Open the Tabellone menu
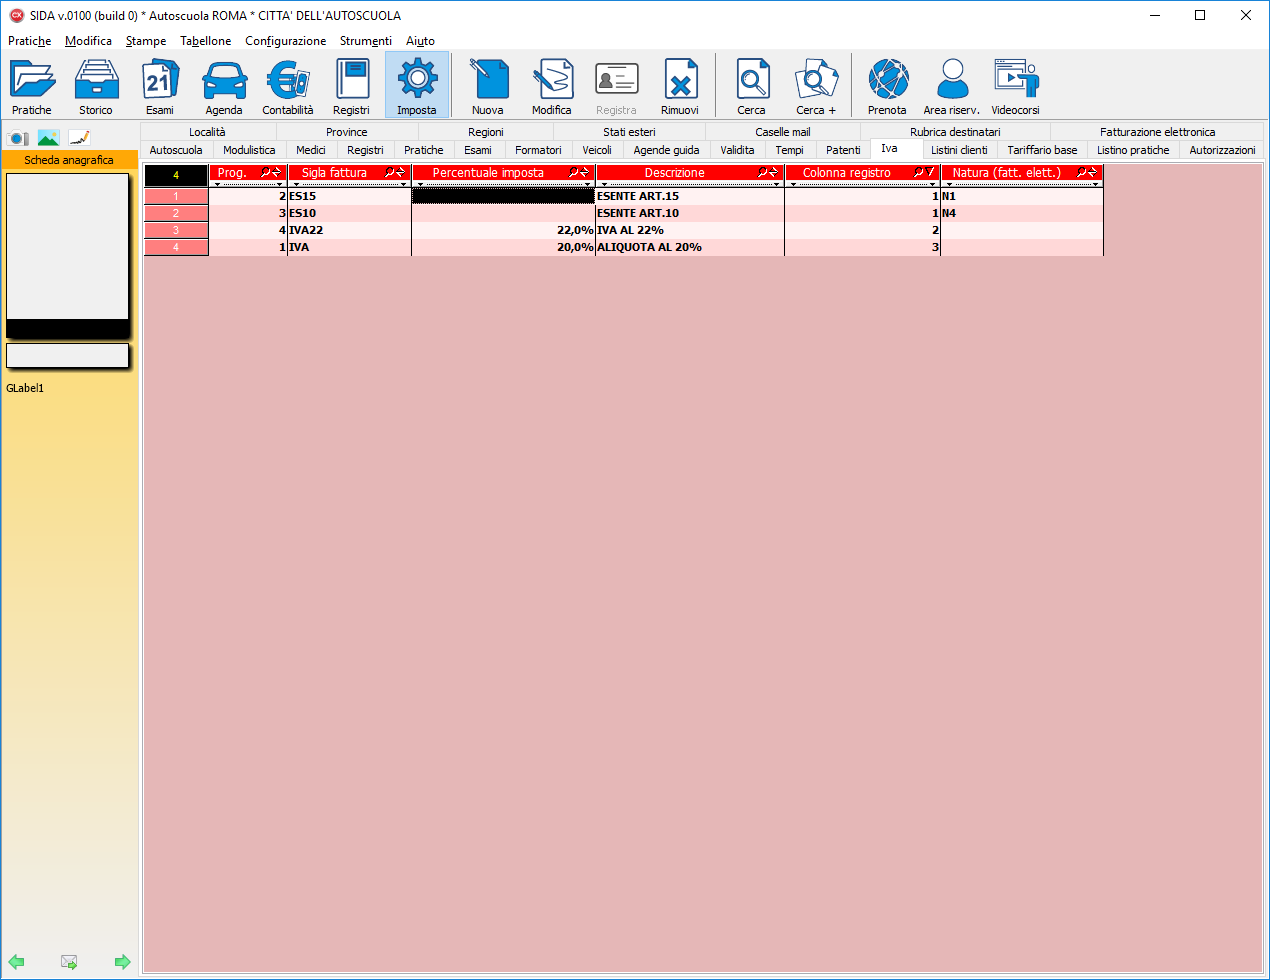This screenshot has height=980, width=1270. click(205, 41)
